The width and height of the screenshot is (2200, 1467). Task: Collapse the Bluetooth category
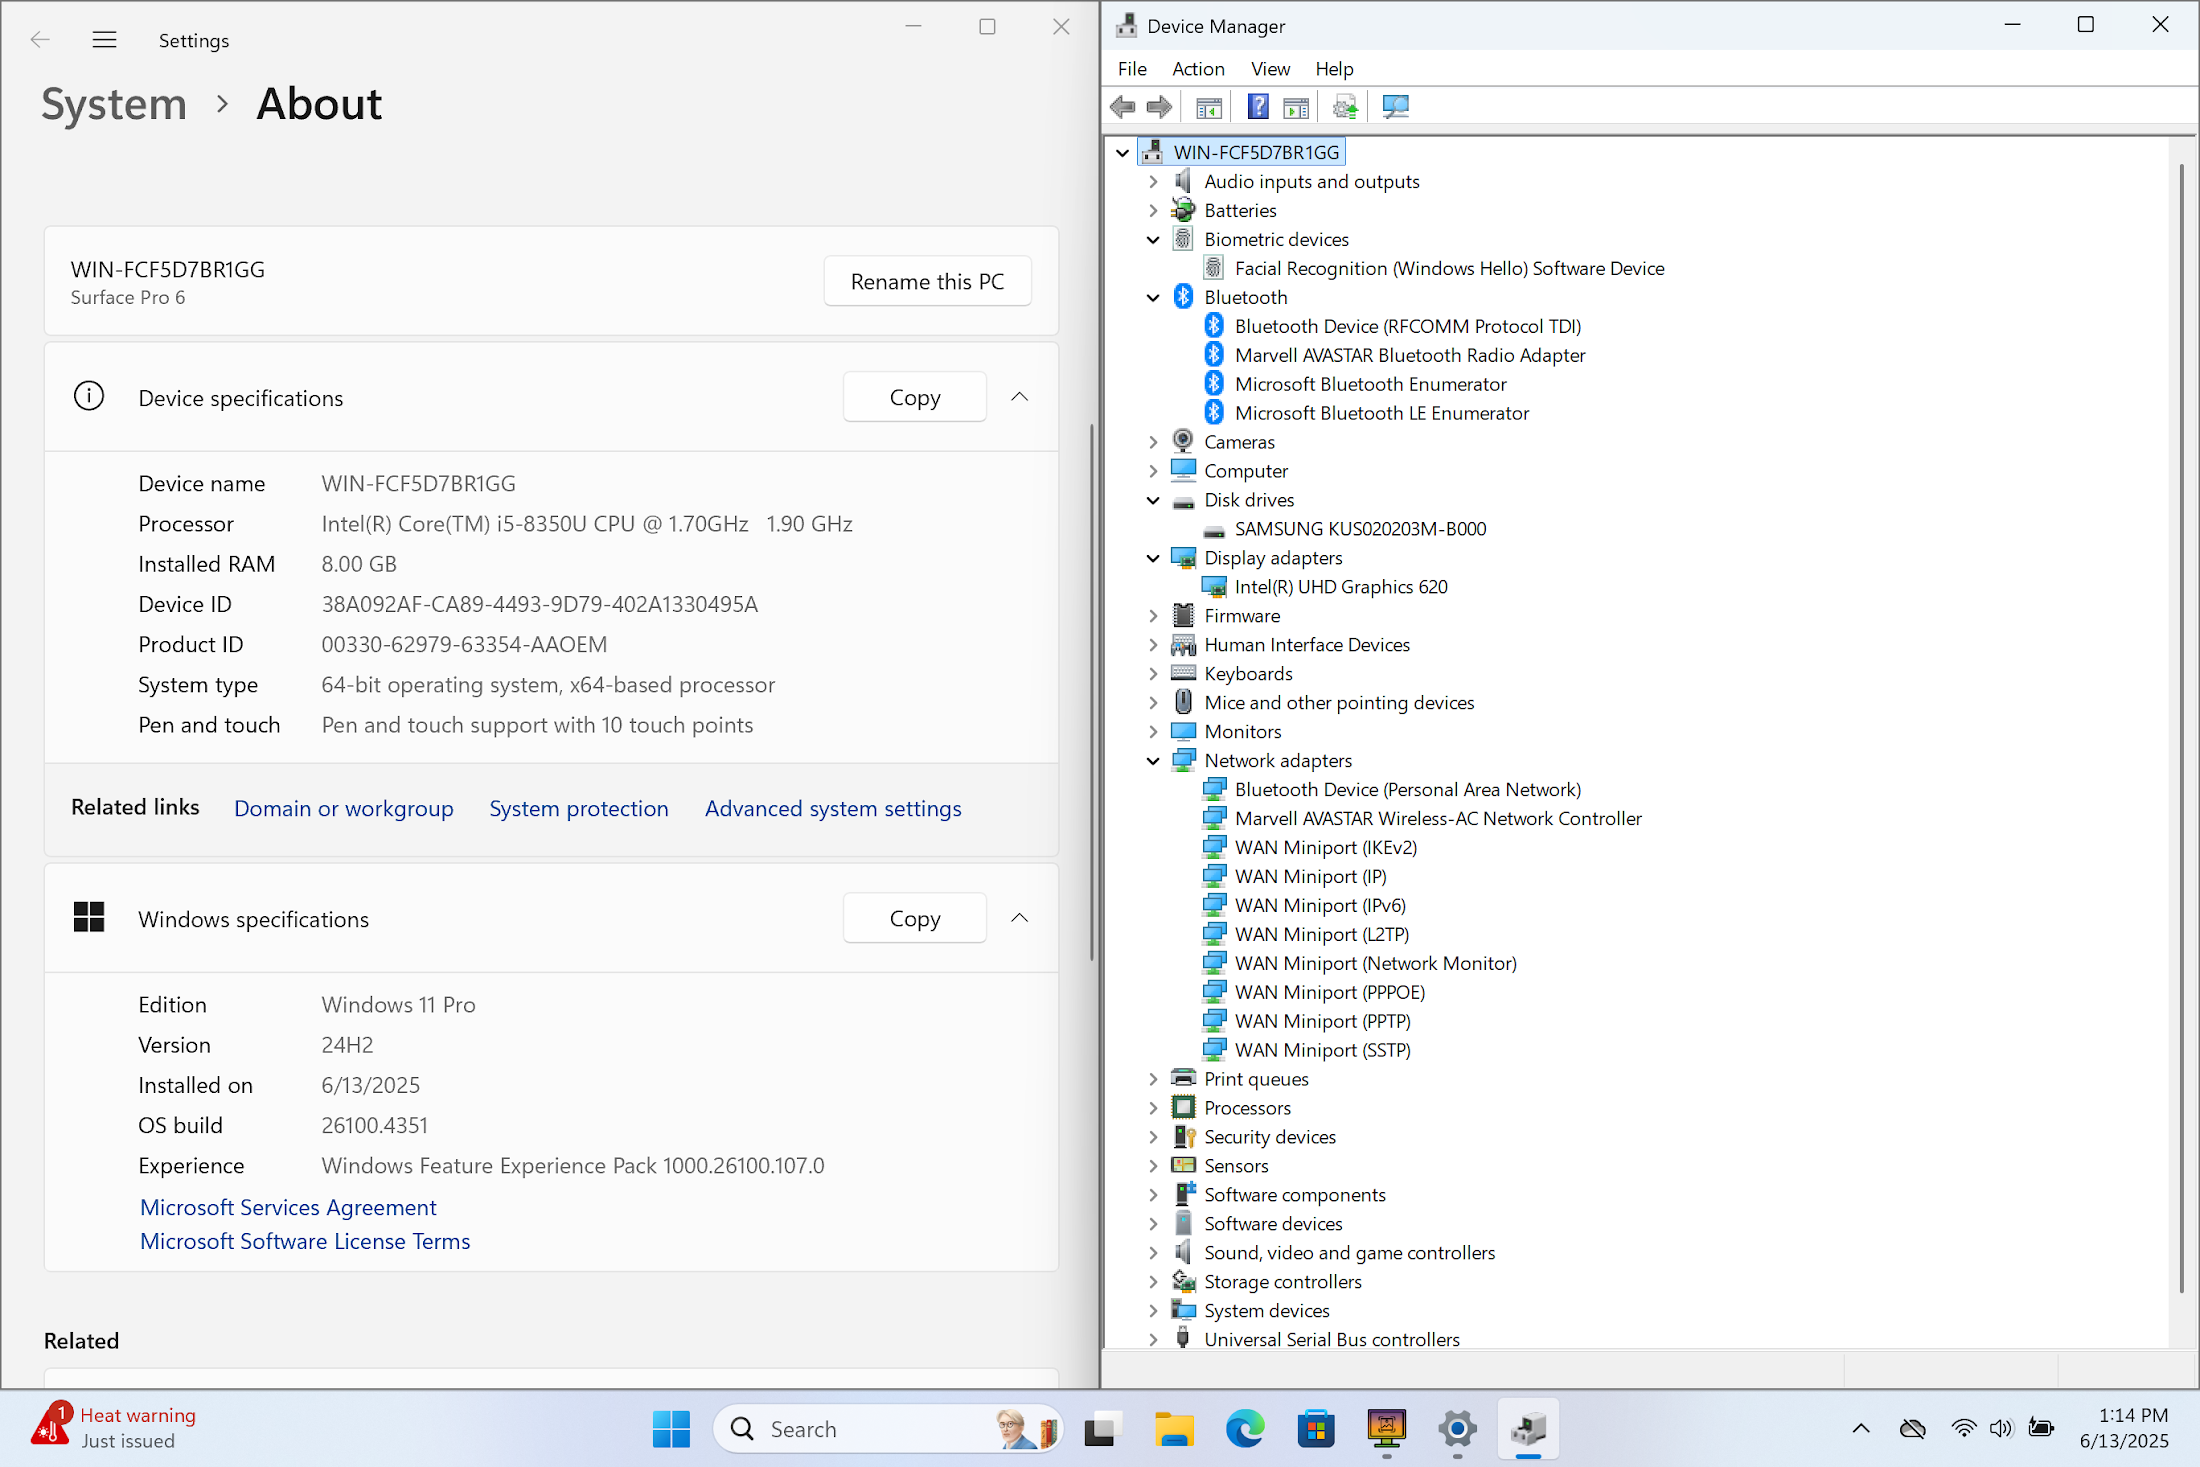click(1153, 298)
